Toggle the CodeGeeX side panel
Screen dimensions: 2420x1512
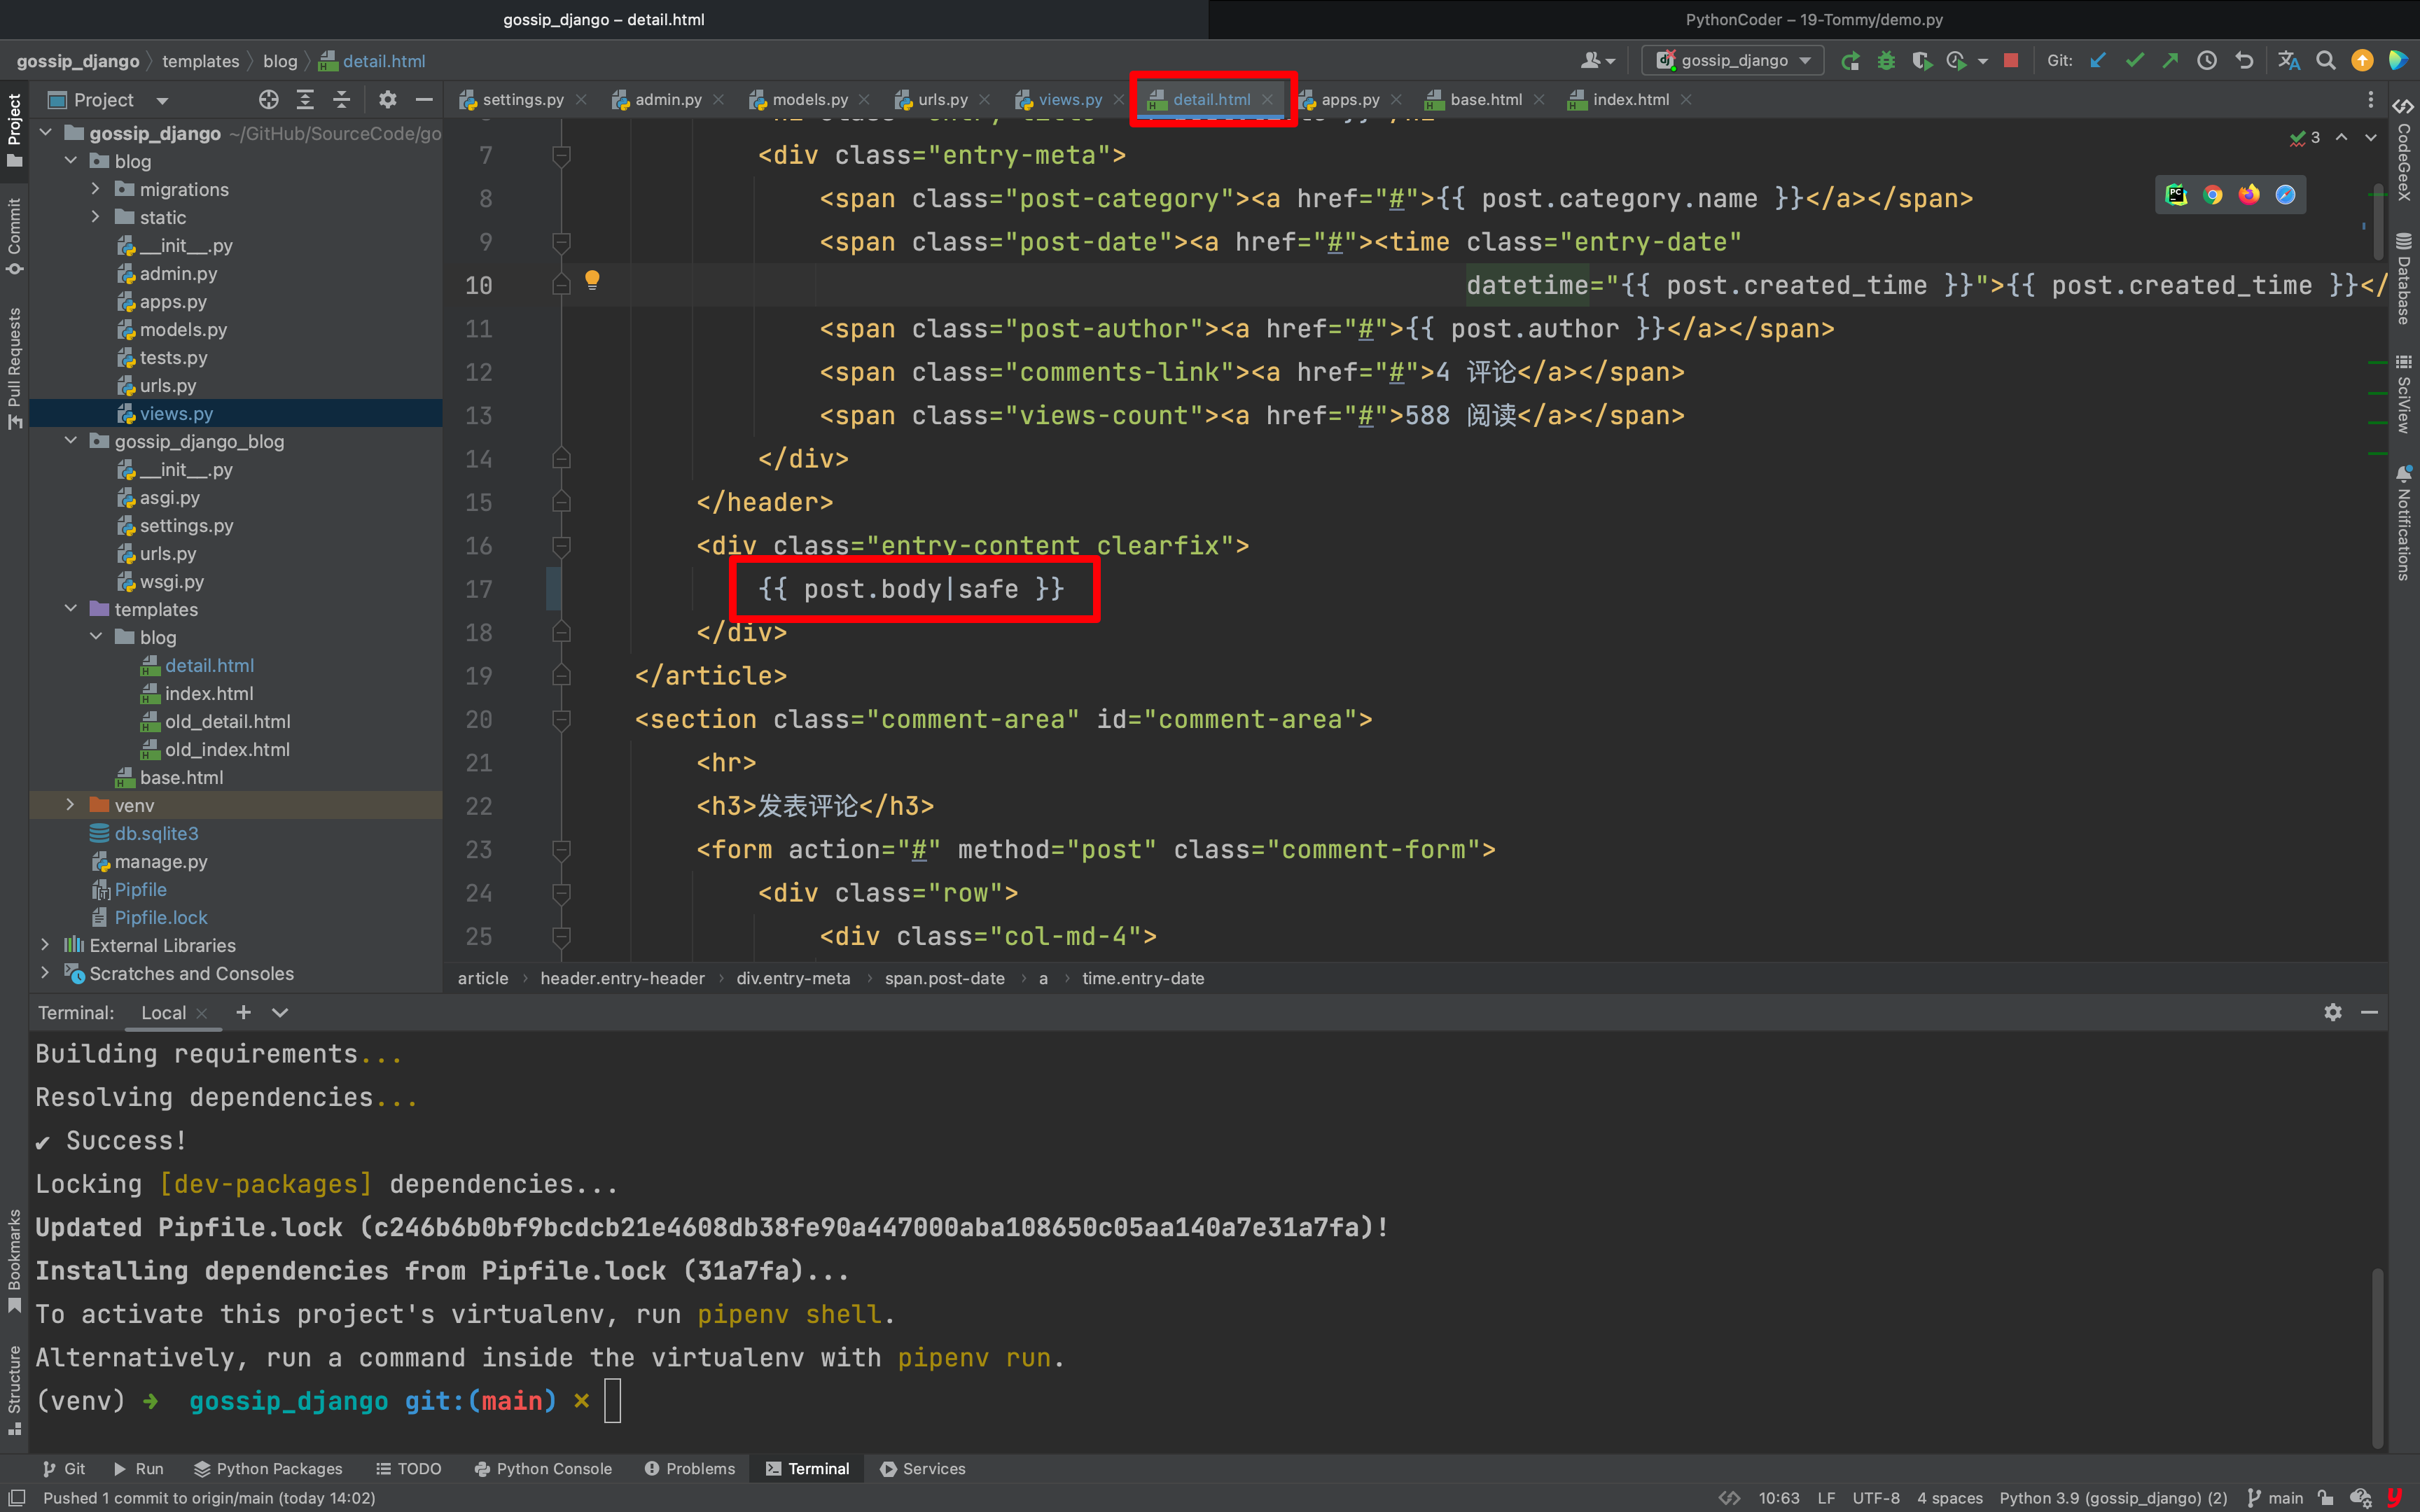[x=2404, y=150]
